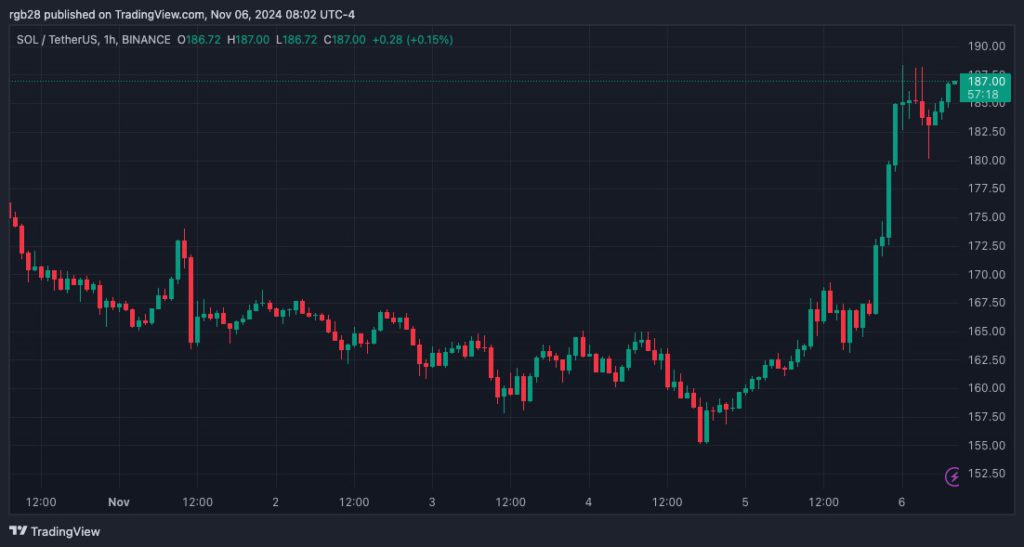The image size is (1024, 547).
Task: Click the BINANCE exchange label
Action: [146, 40]
